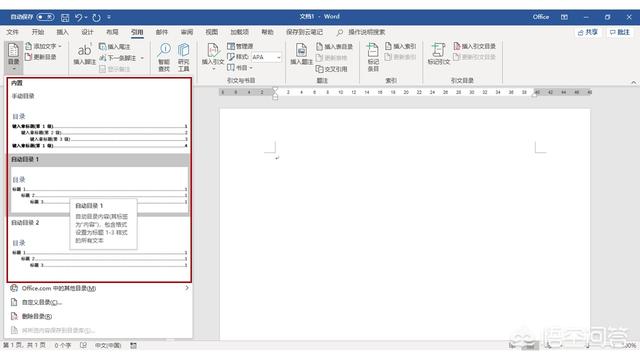This screenshot has height=360, width=640.
Task: Open the citation Style APA dropdown
Action: [266, 57]
